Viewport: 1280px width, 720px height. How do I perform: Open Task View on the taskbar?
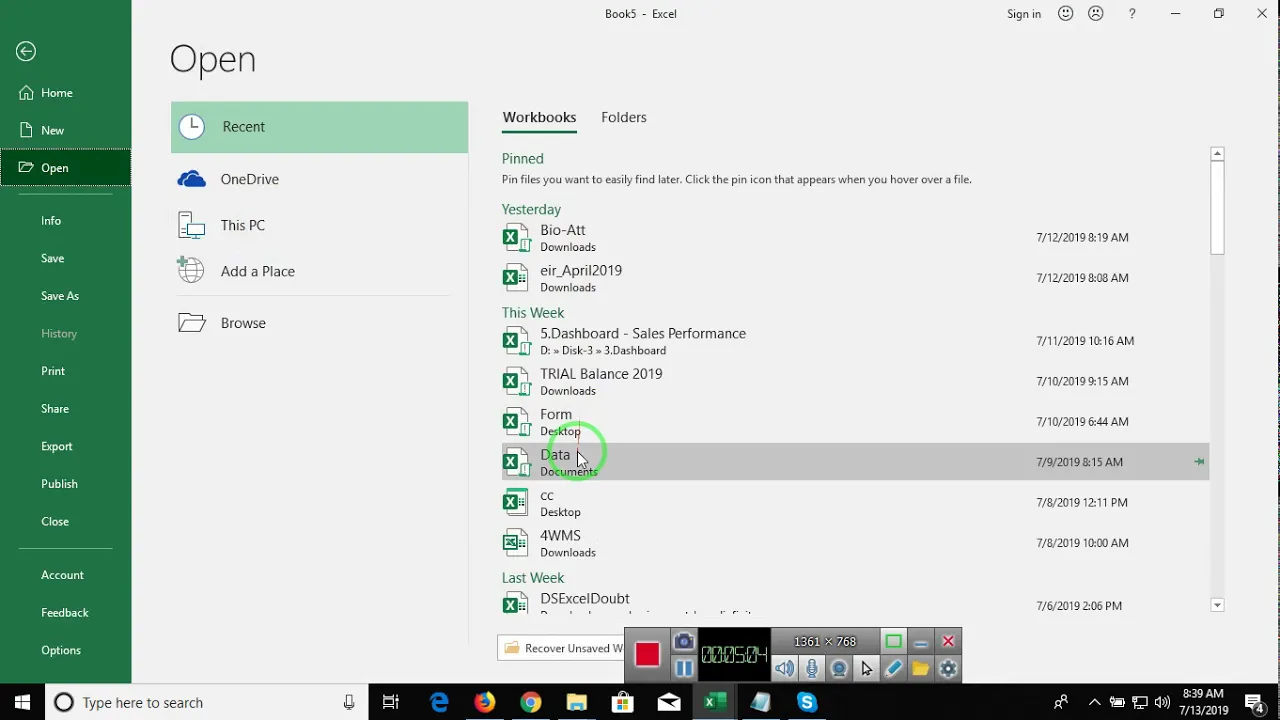391,702
